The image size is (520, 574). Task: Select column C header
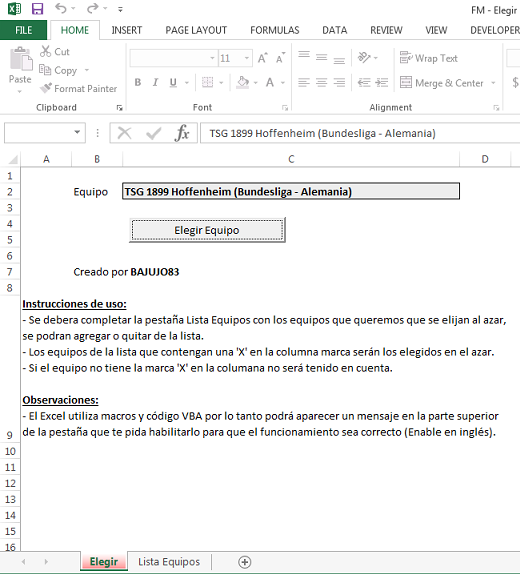(291, 159)
